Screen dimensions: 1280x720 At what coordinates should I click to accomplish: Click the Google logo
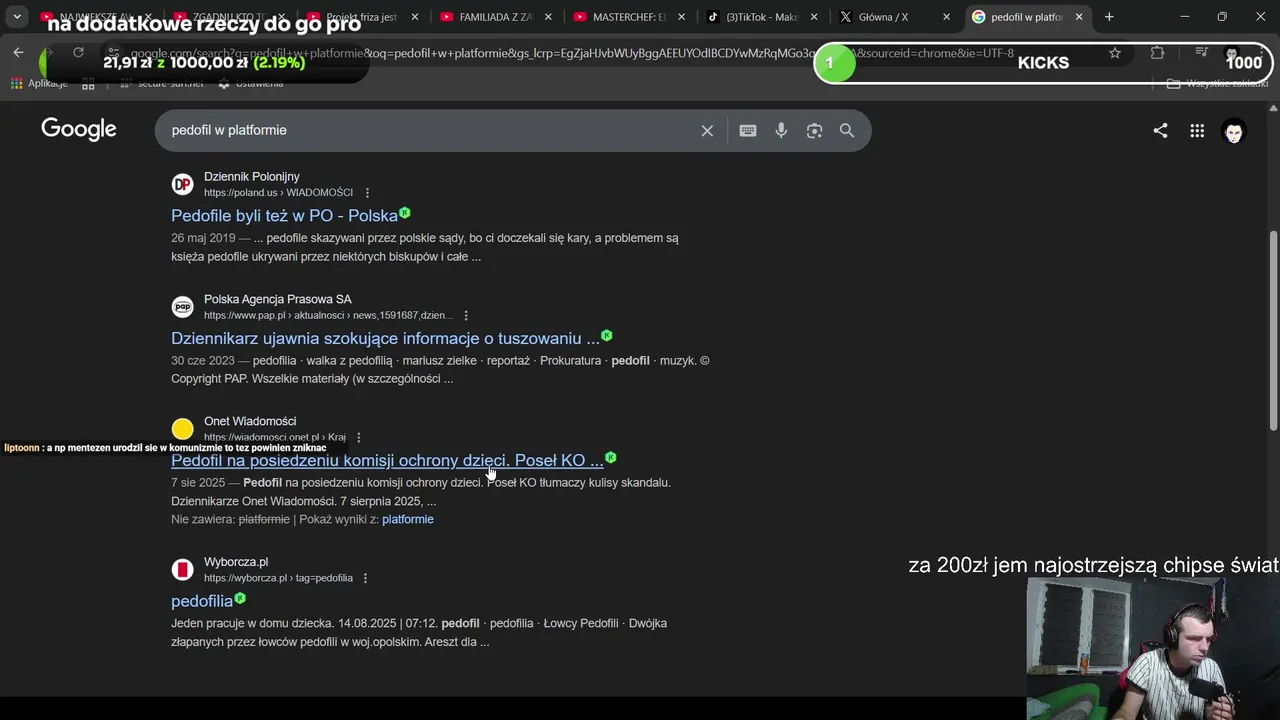point(79,130)
